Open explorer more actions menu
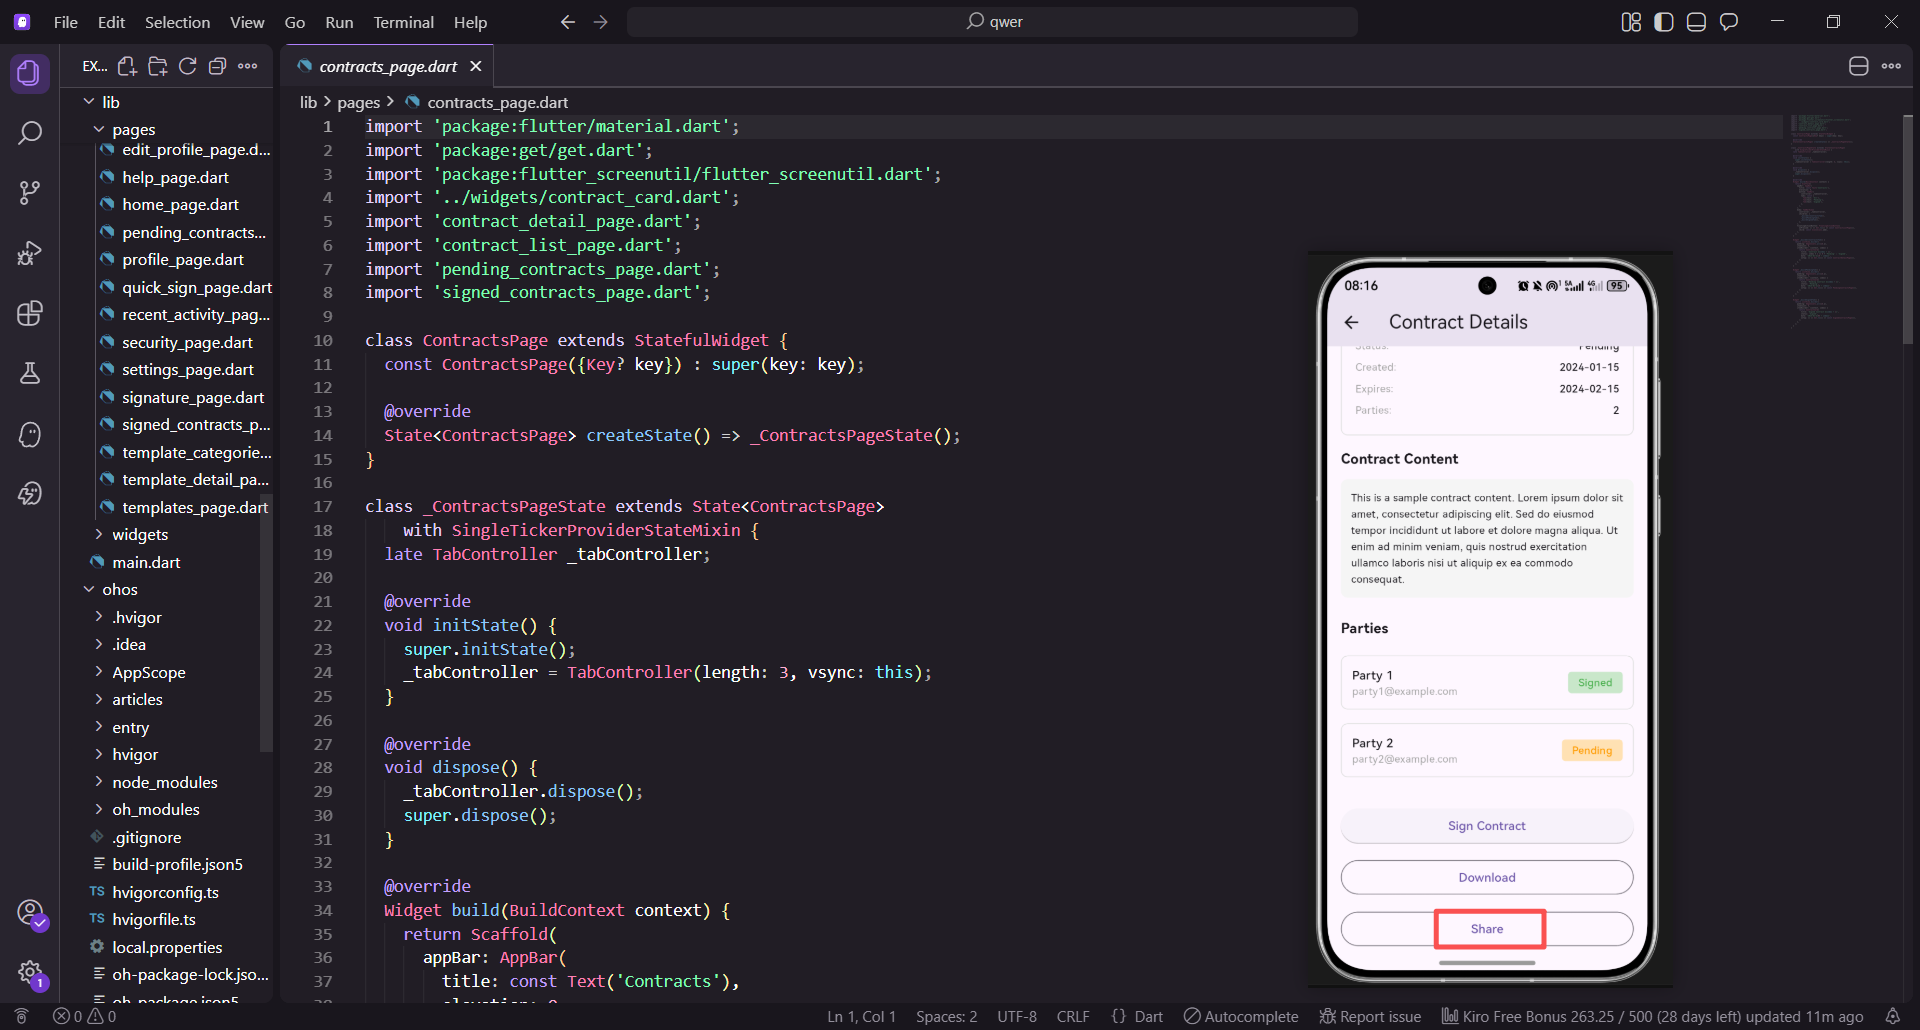The height and width of the screenshot is (1030, 1920). pos(248,66)
